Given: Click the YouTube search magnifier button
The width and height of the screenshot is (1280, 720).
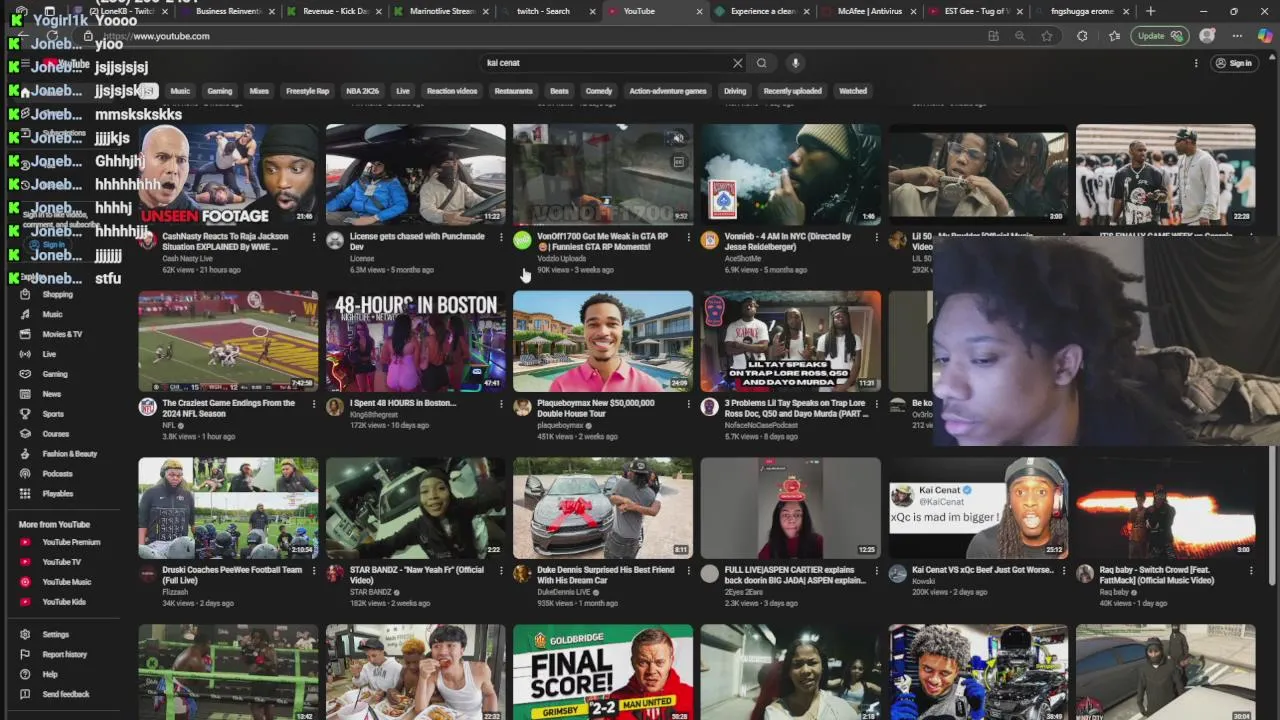Looking at the screenshot, I should (x=762, y=63).
